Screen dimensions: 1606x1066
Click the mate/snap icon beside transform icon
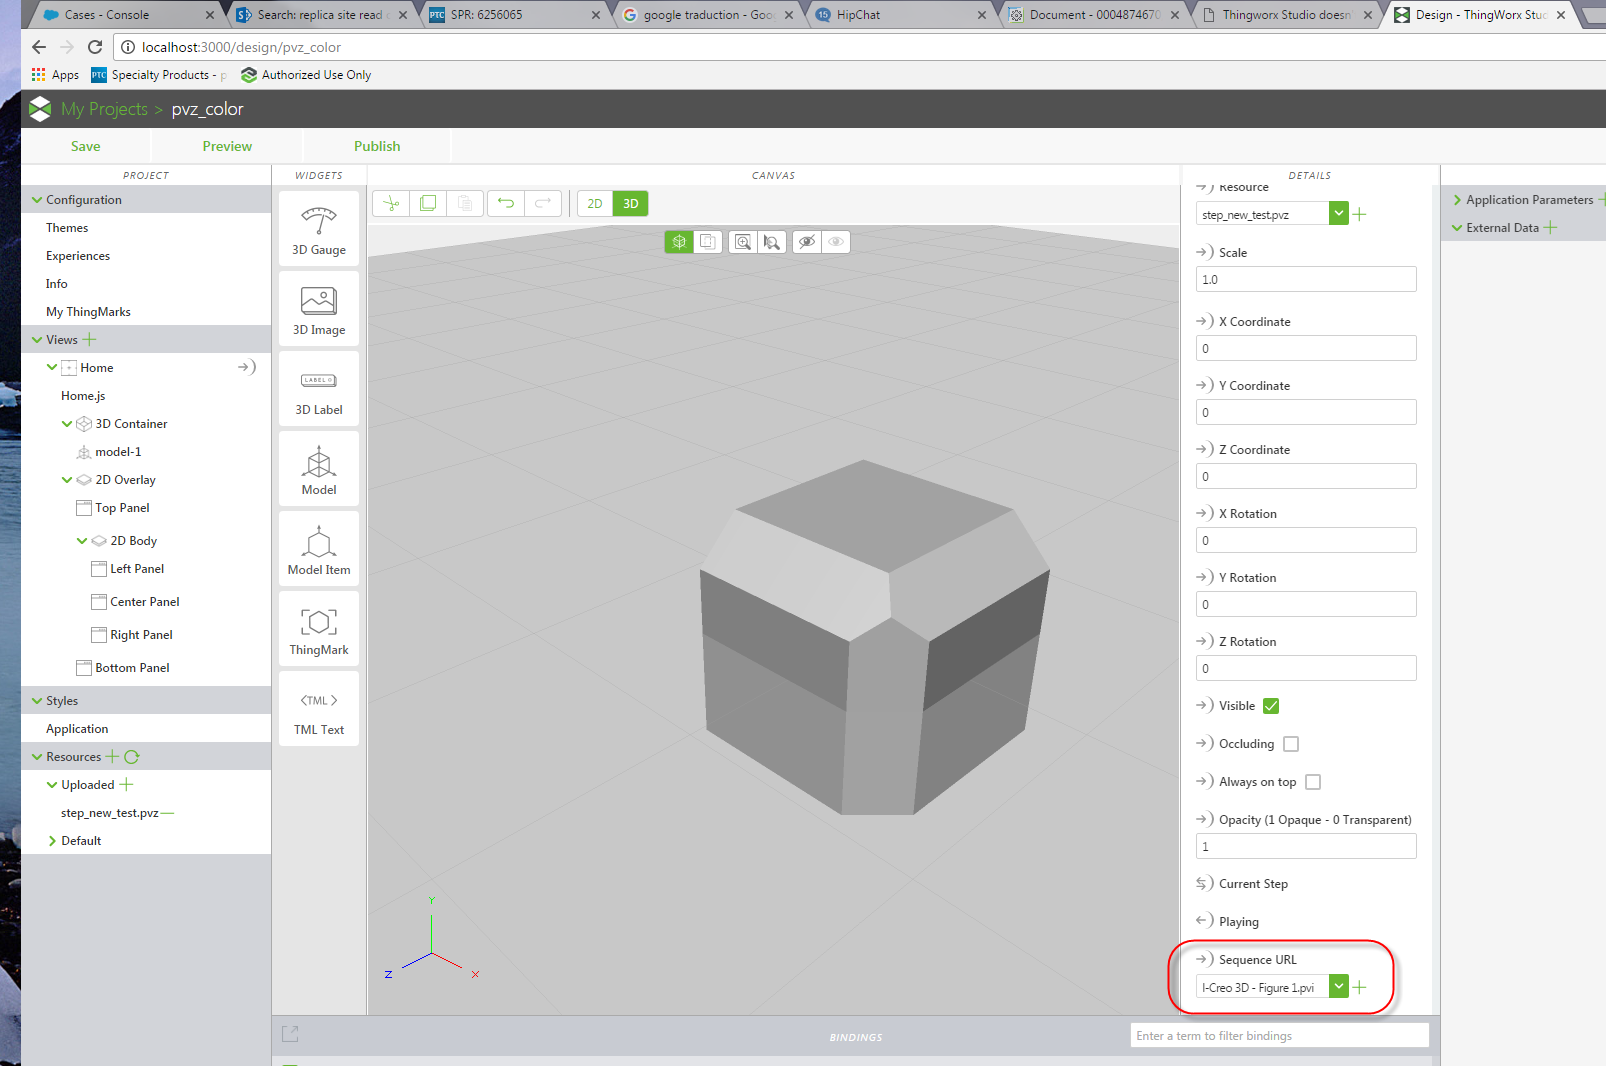click(707, 241)
